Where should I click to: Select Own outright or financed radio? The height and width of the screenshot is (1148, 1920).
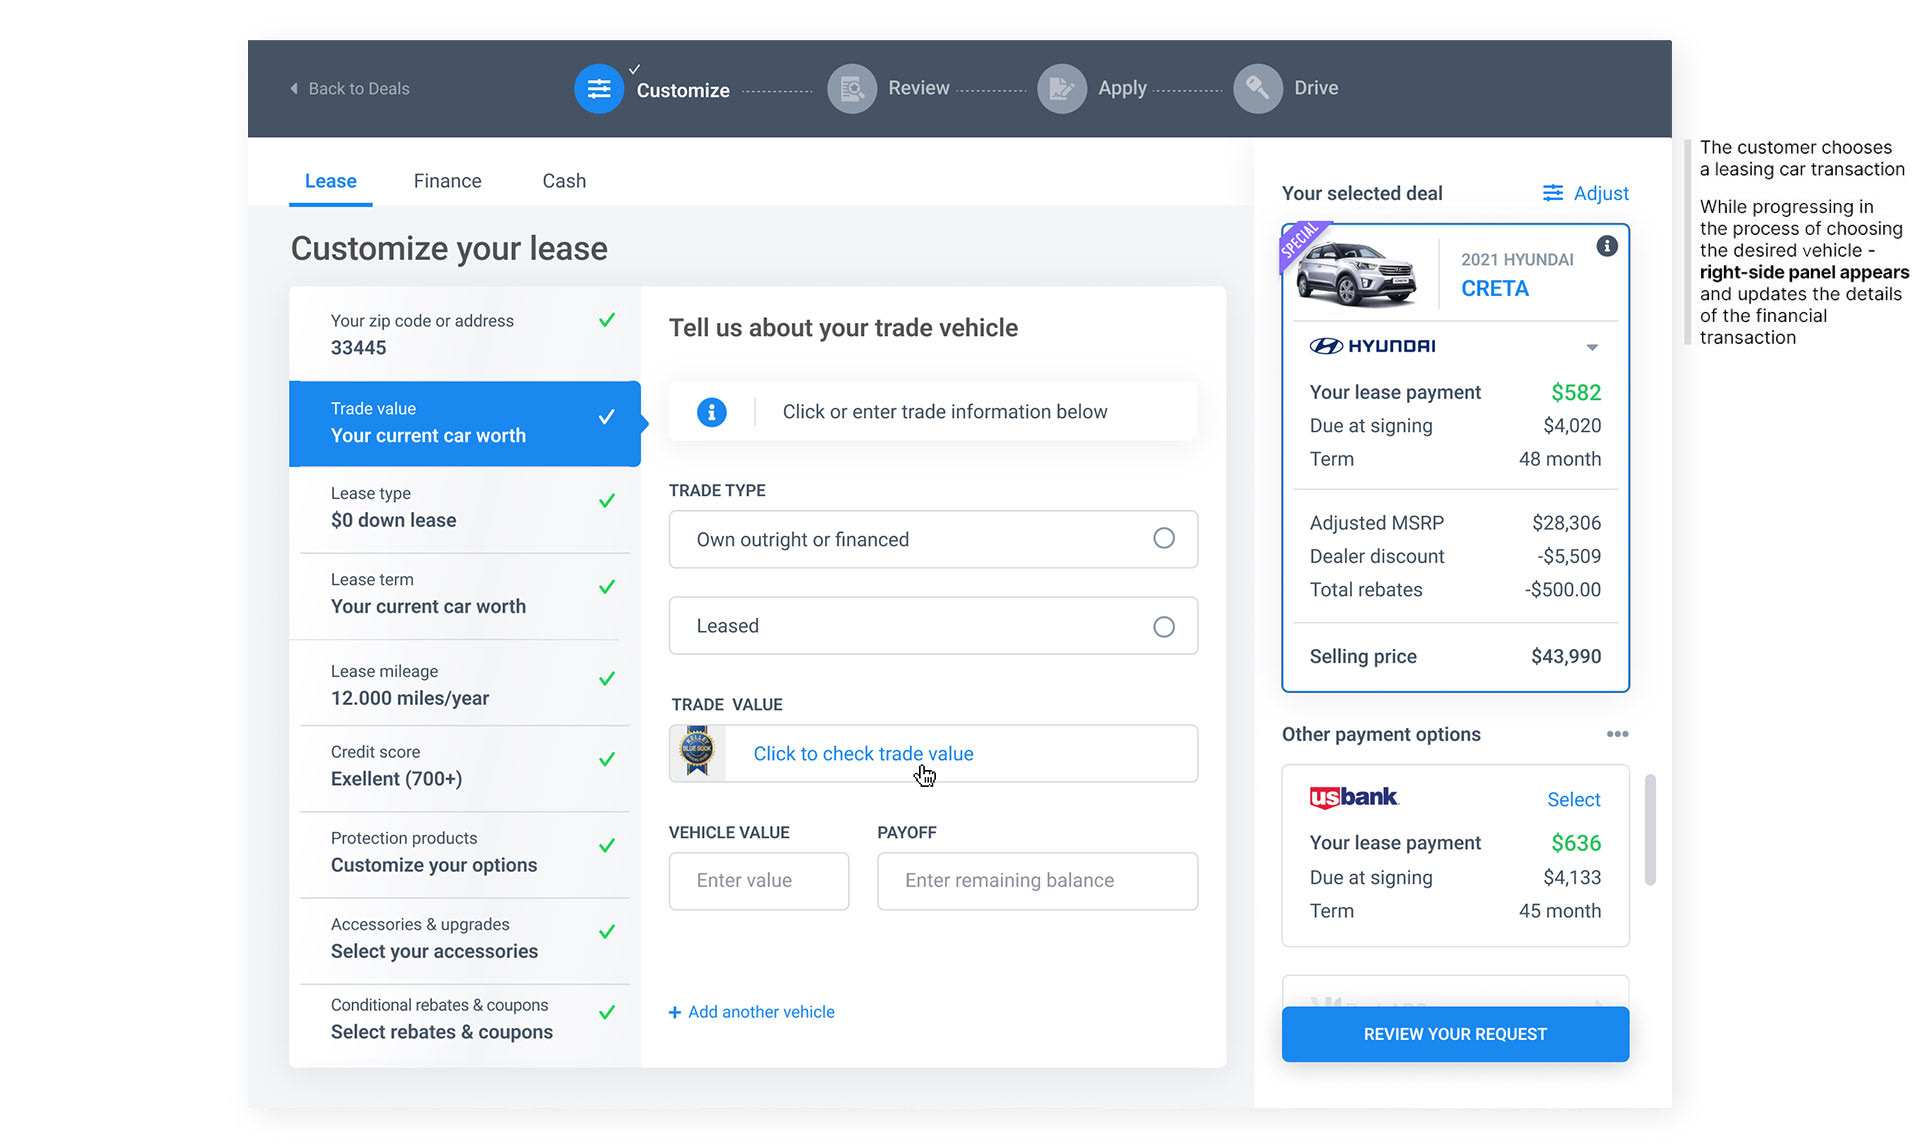[x=1163, y=539]
